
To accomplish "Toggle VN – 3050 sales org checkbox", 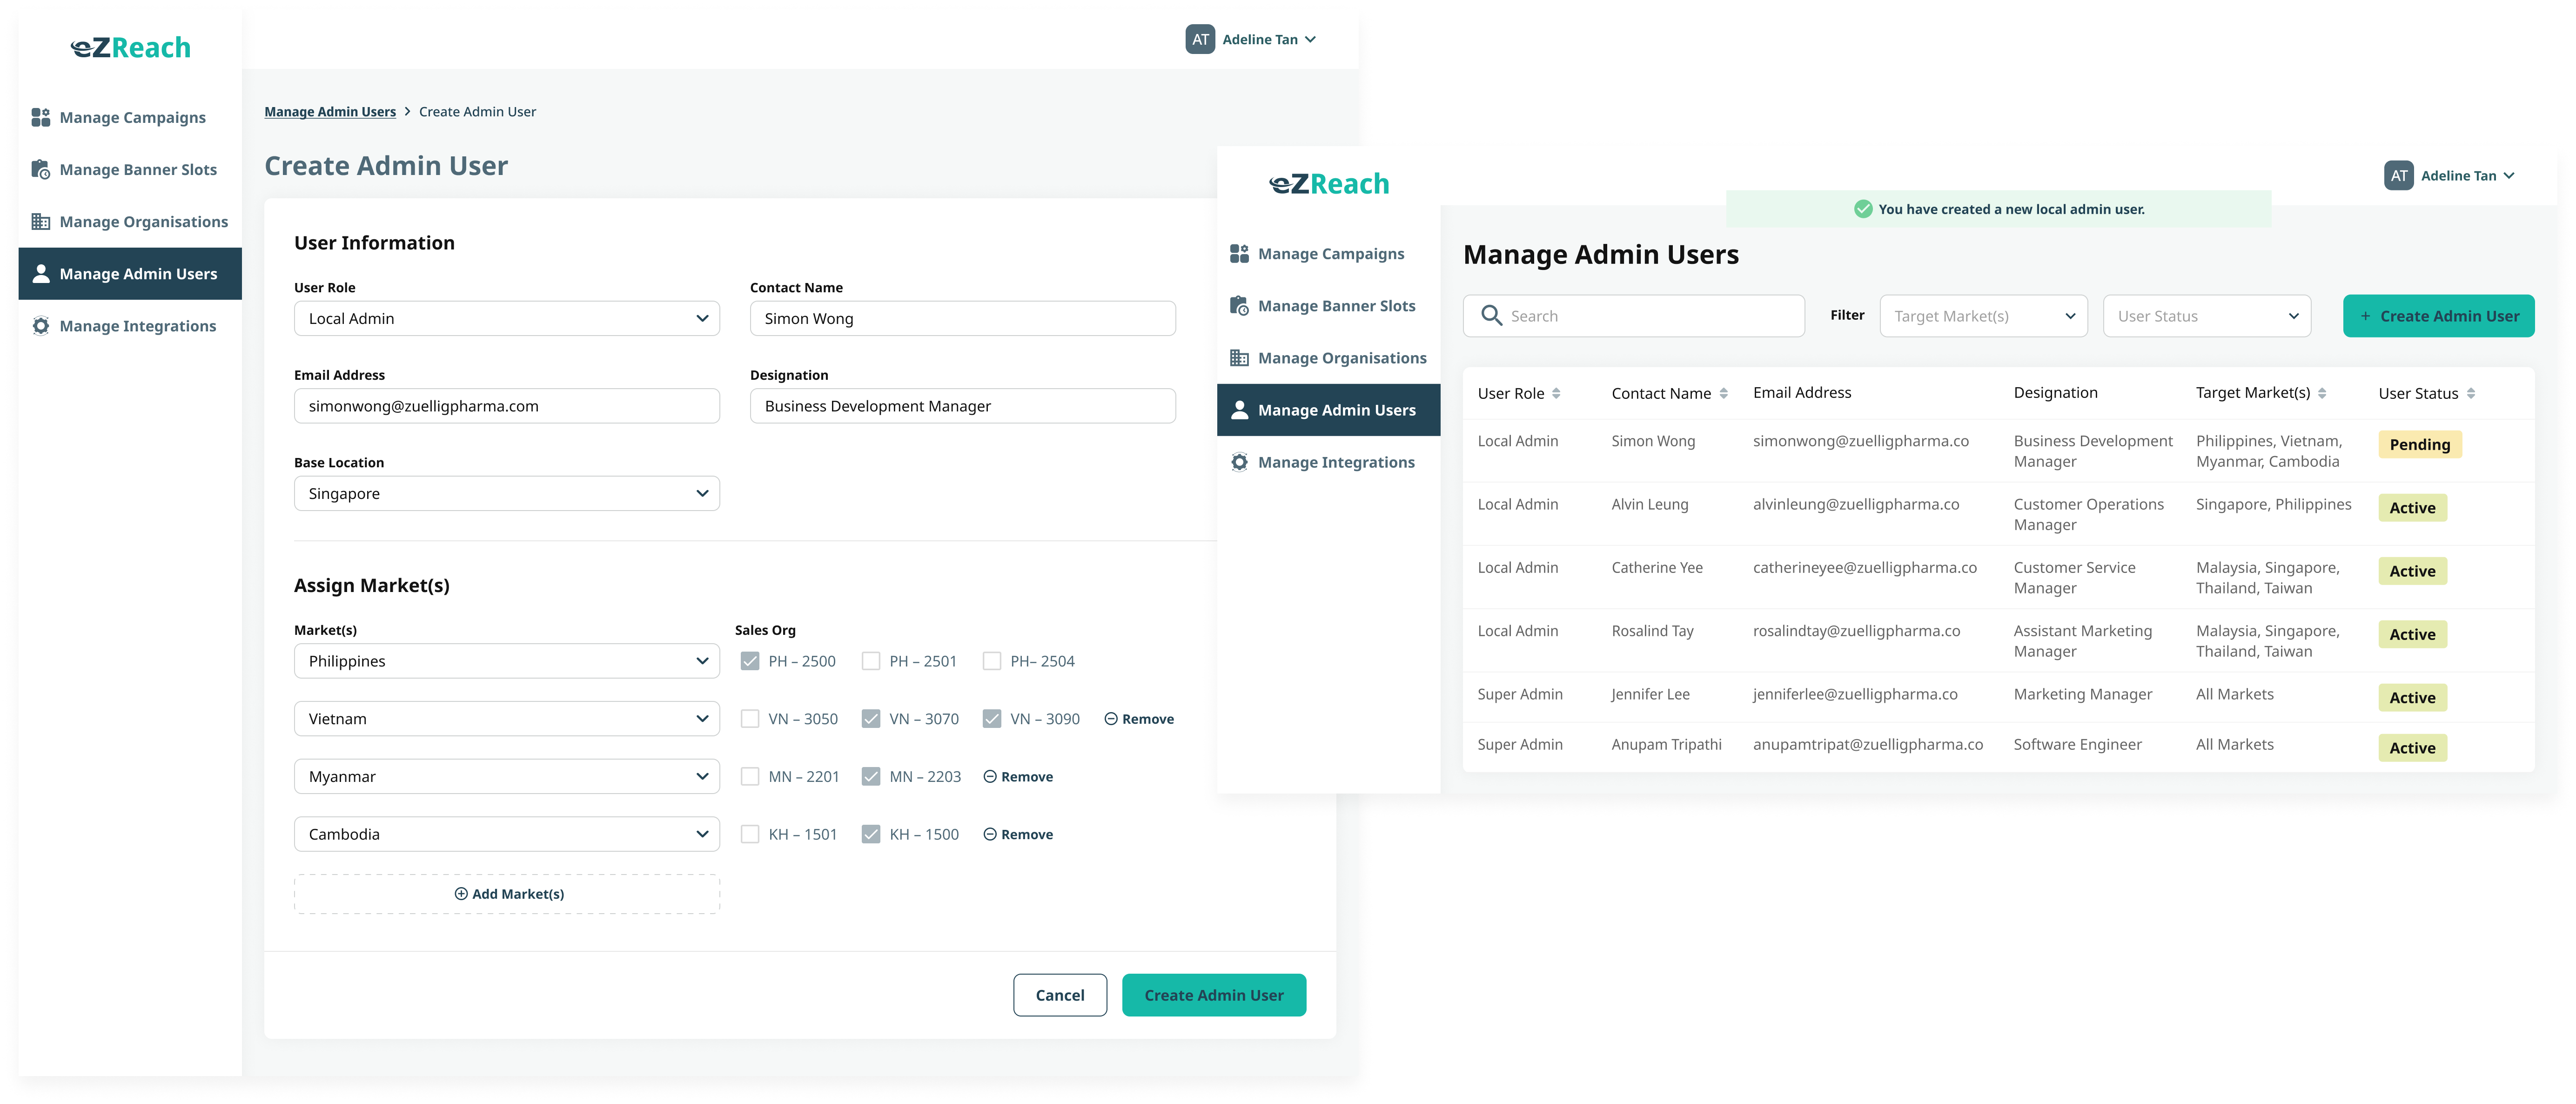I will click(x=750, y=719).
